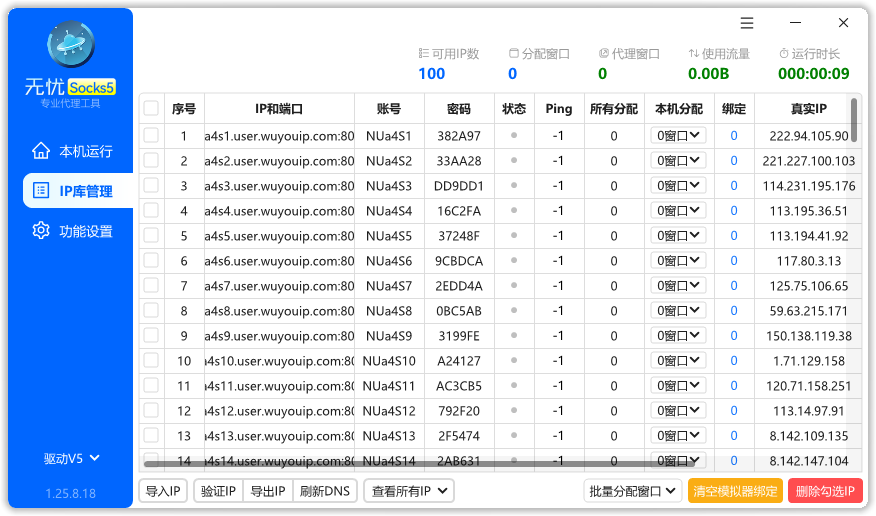Click the 使用流量 arrows icon

694,54
